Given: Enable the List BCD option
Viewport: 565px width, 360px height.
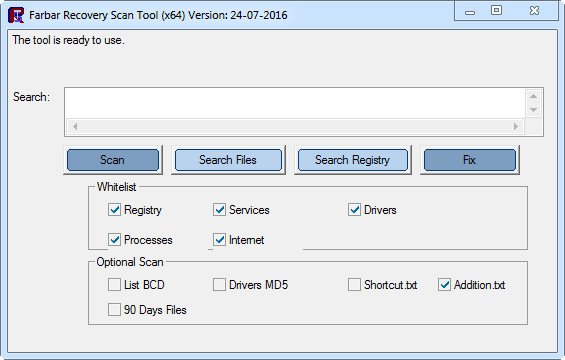Looking at the screenshot, I should point(114,285).
